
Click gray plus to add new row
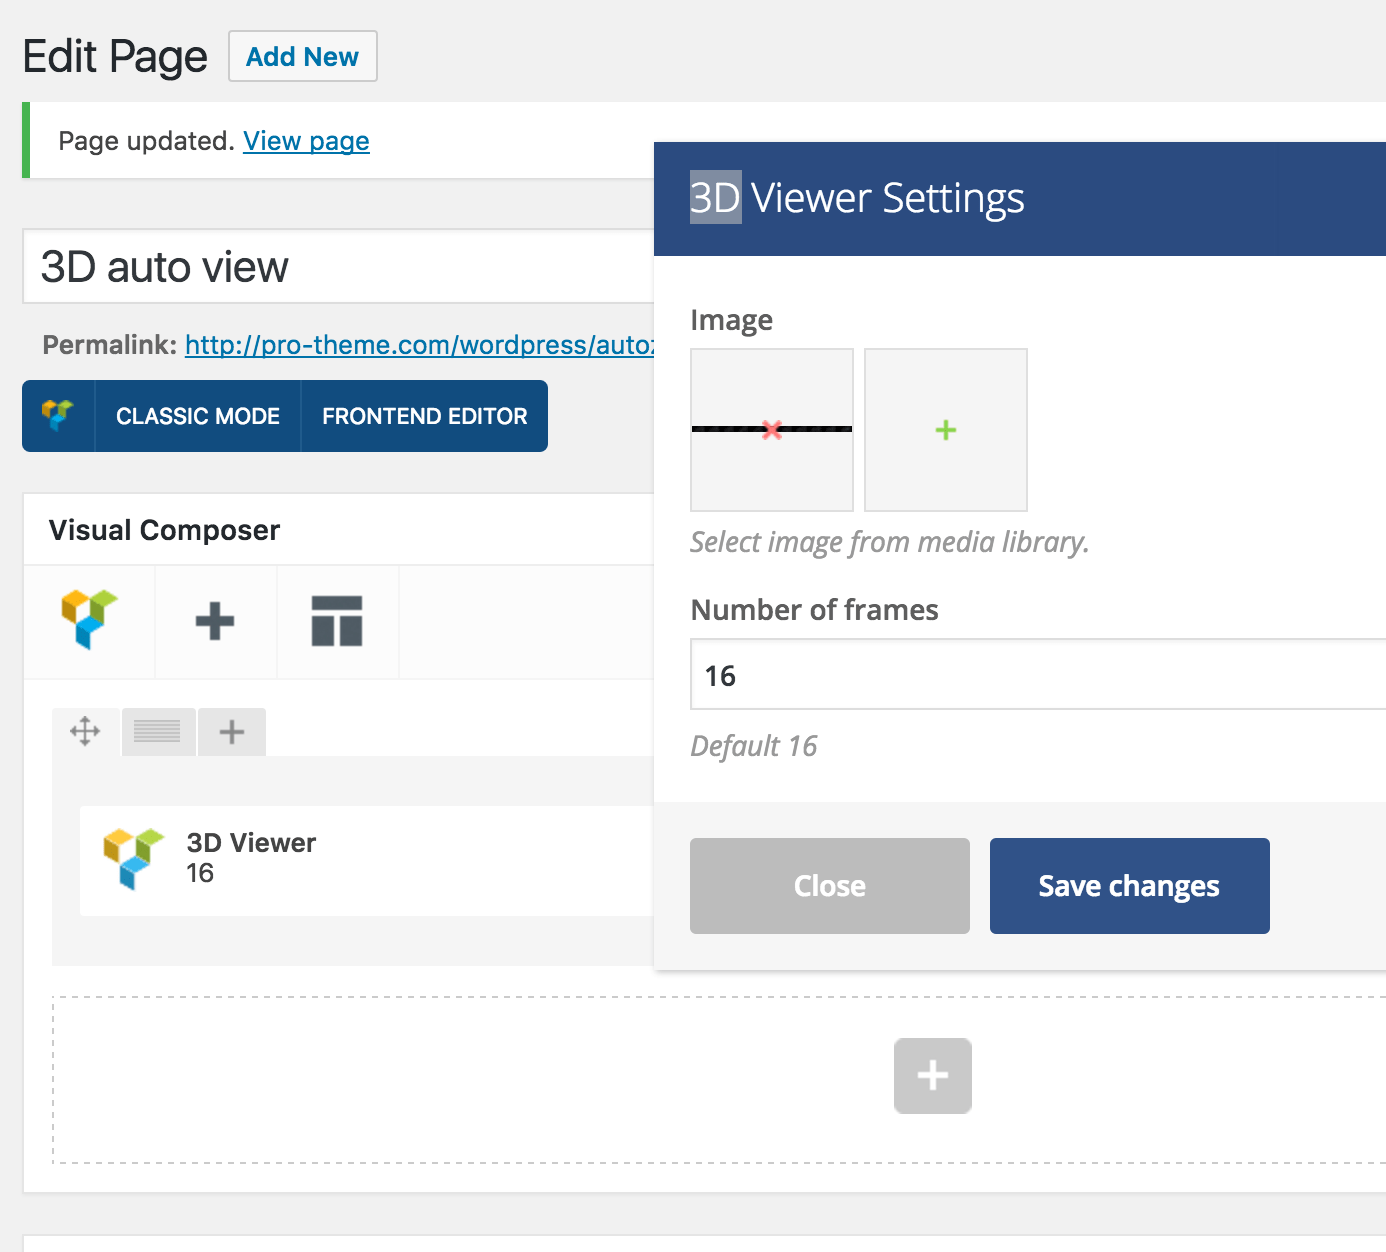(933, 1076)
